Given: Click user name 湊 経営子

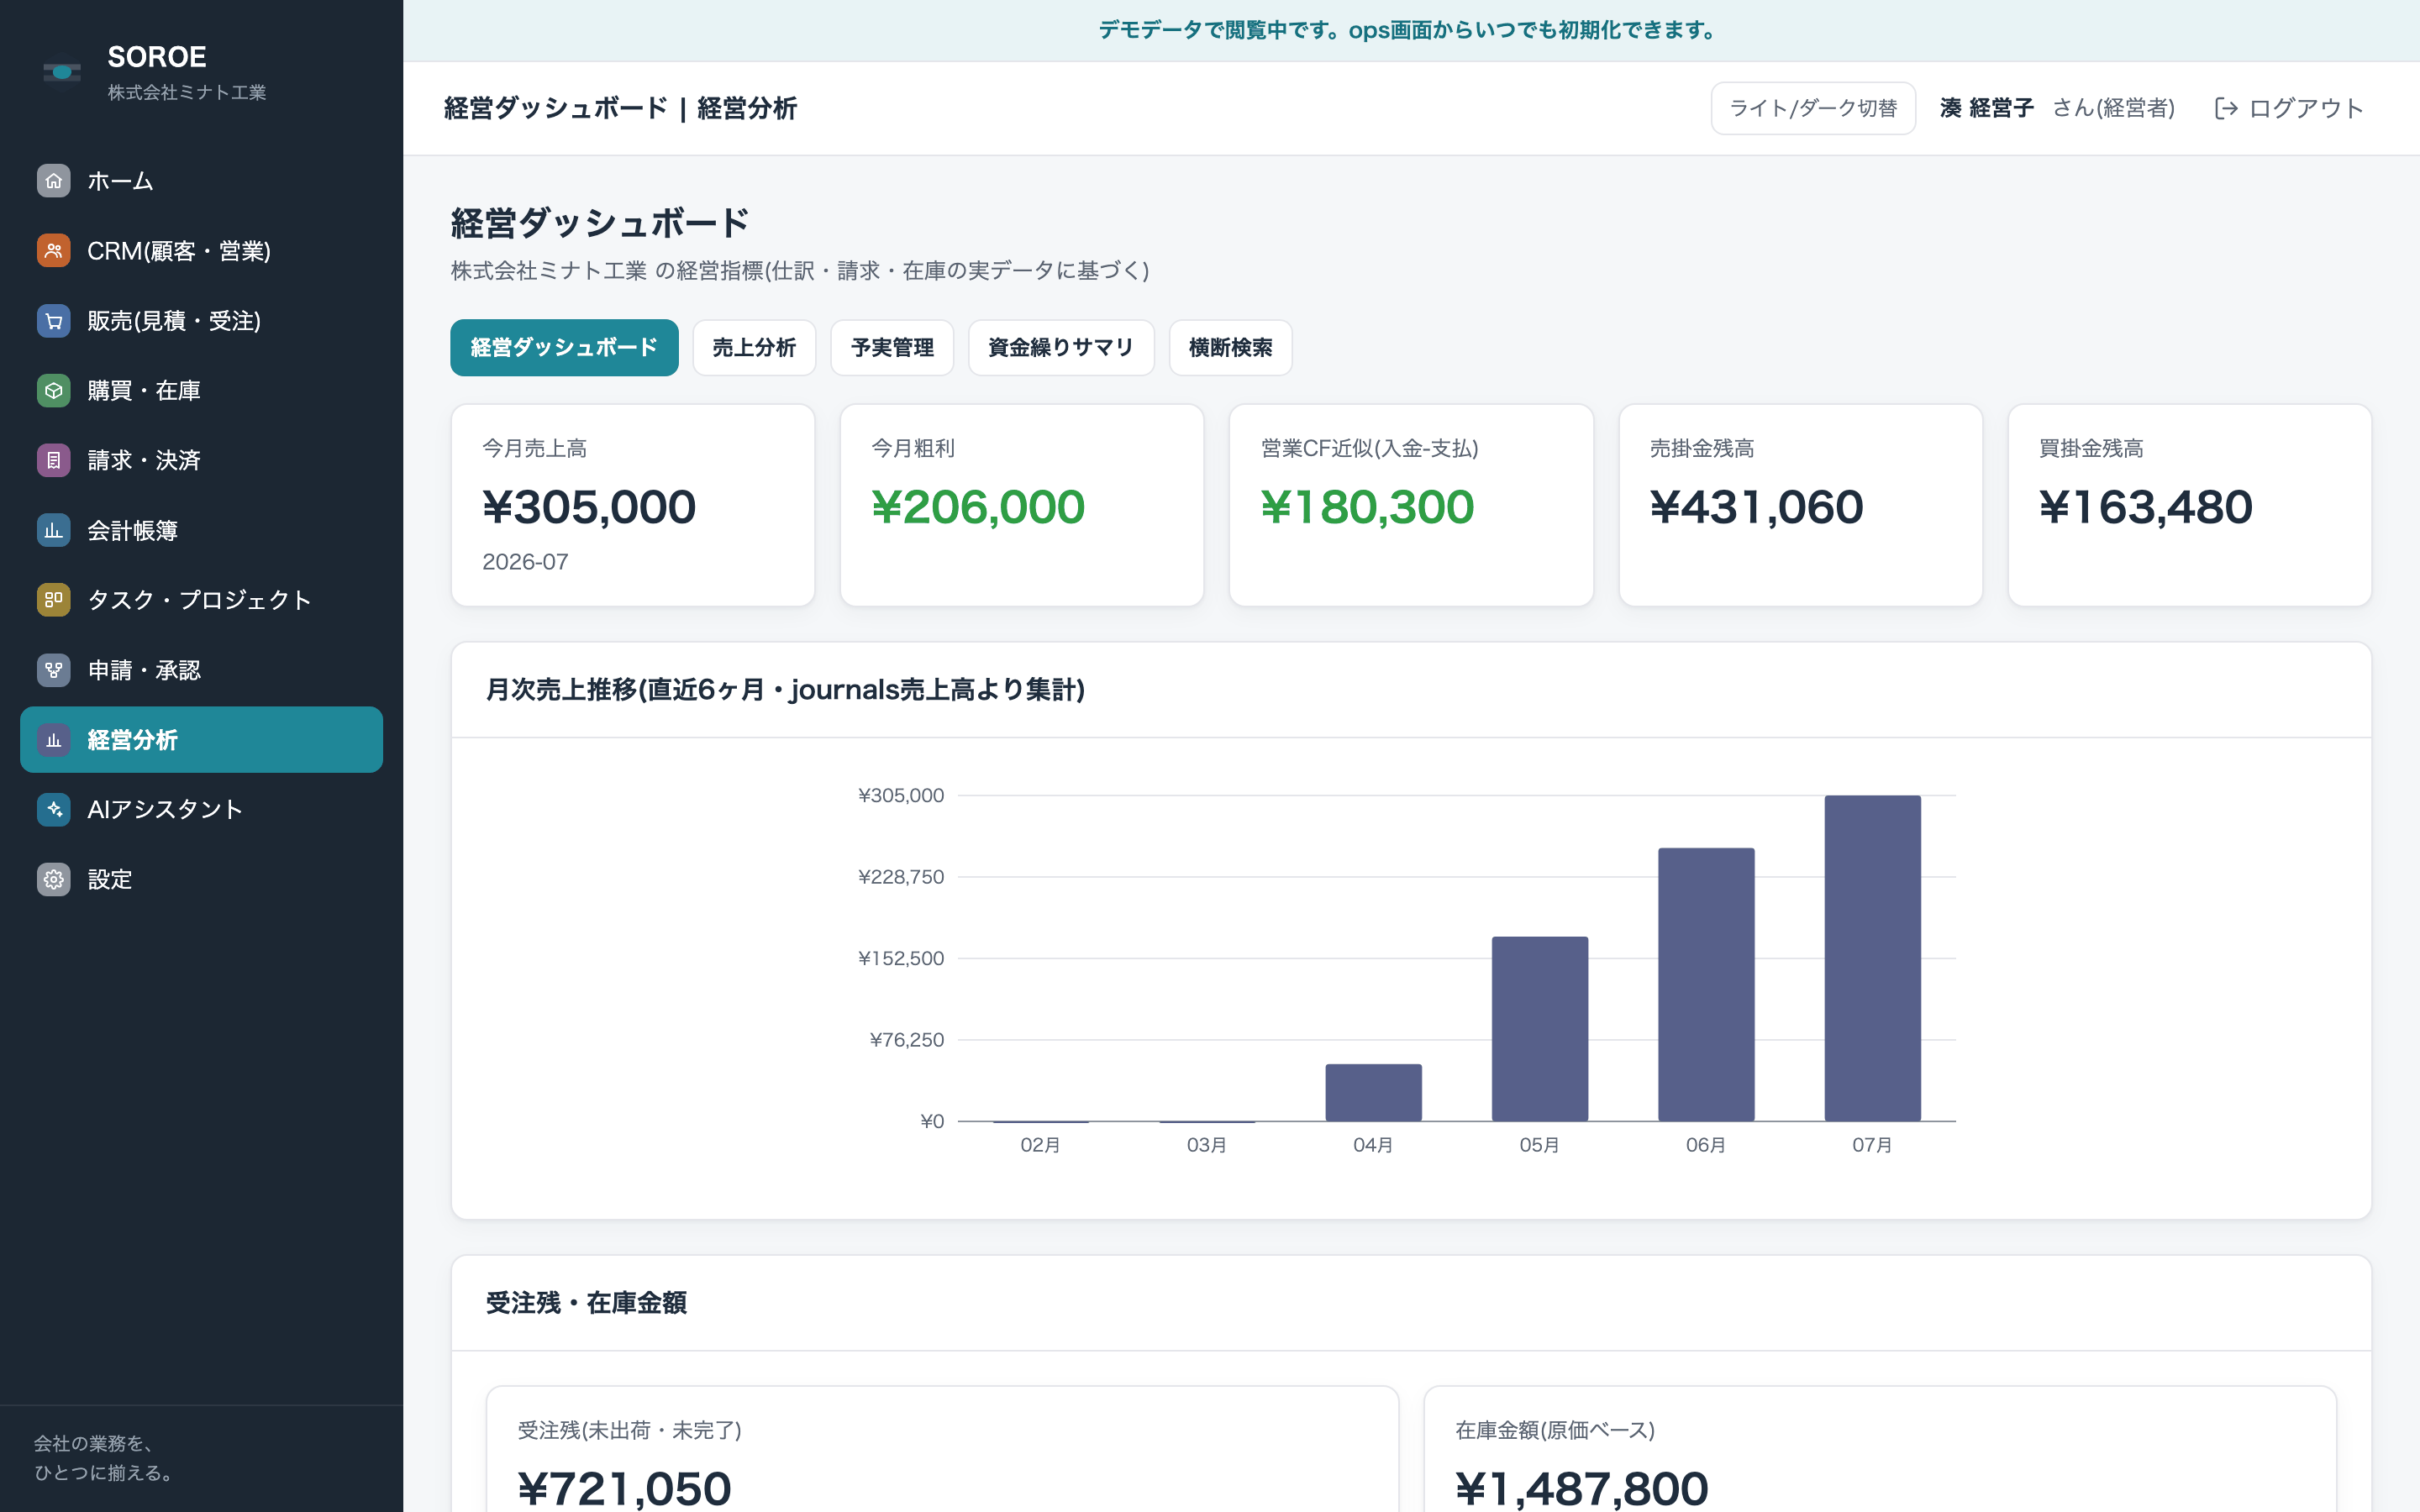Looking at the screenshot, I should 1987,108.
